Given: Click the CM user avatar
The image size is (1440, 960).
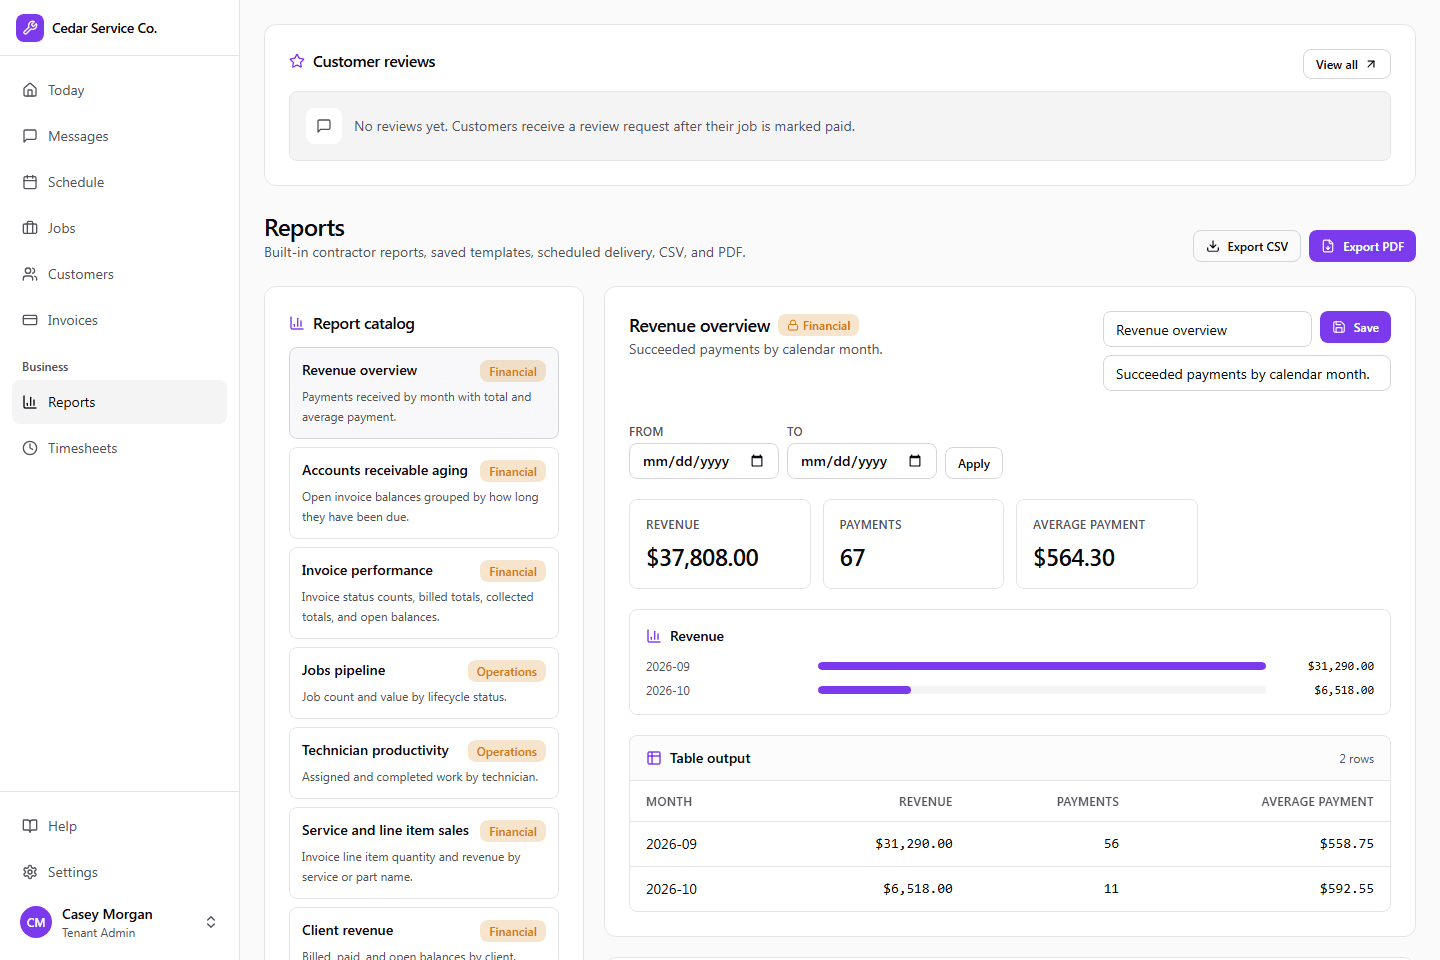Looking at the screenshot, I should [36, 922].
